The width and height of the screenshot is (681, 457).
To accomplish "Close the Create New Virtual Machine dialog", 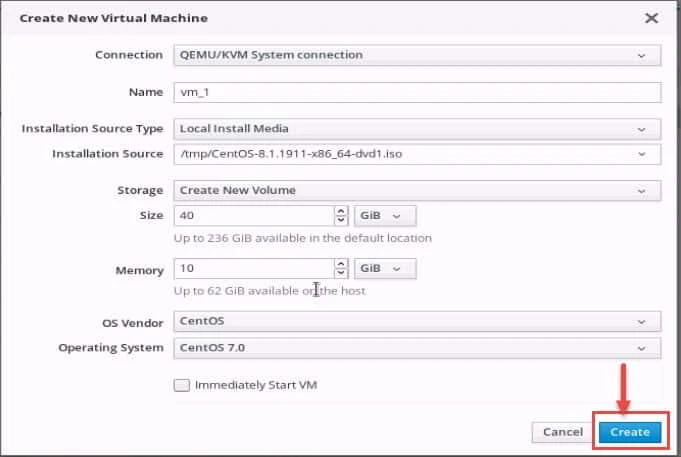I will 651,18.
